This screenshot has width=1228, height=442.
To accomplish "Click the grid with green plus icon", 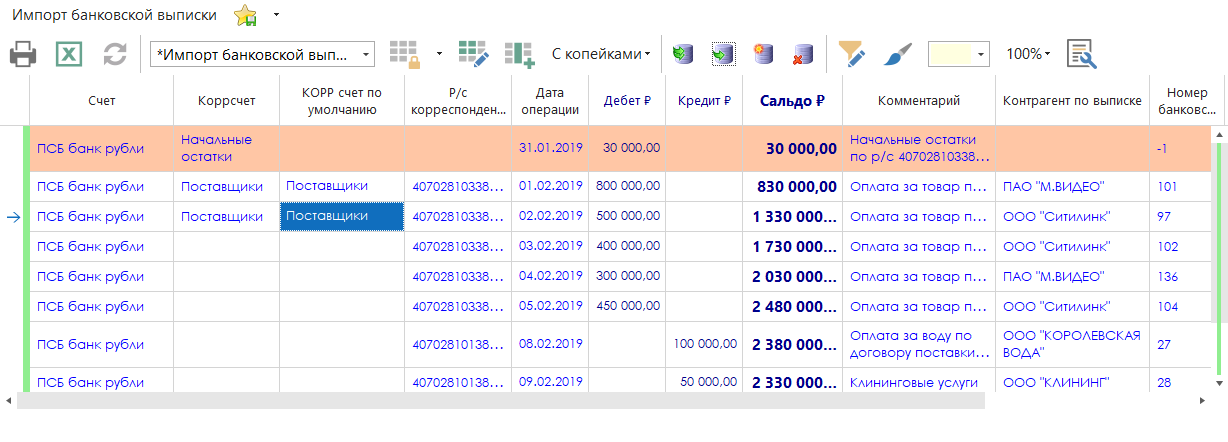I will [x=520, y=54].
